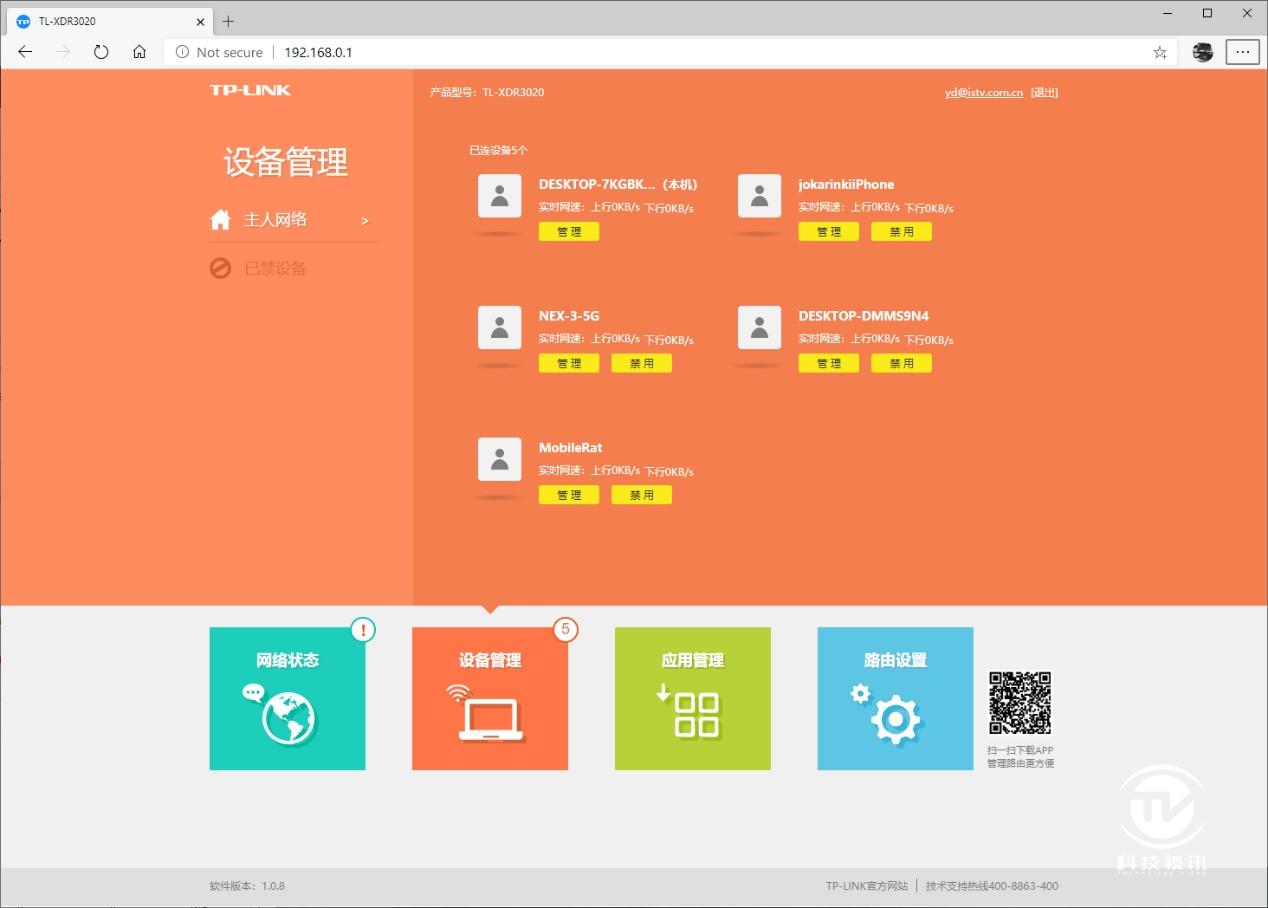Expand 主人网络 using its chevron
Image resolution: width=1268 pixels, height=908 pixels.
tap(364, 220)
